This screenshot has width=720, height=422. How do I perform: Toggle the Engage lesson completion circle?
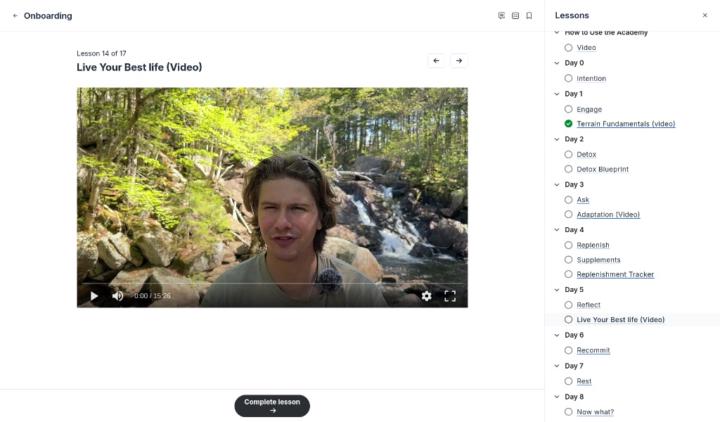point(568,109)
